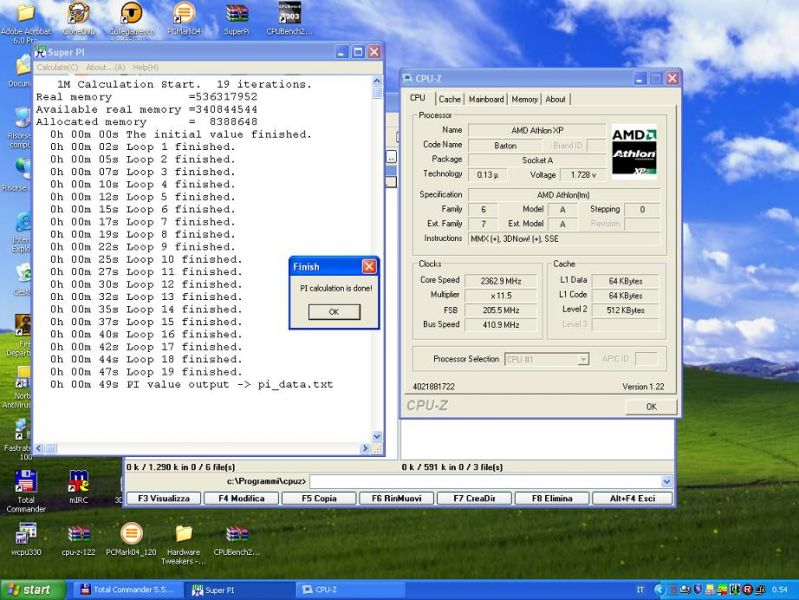Click the Super PI title bar icon

[40, 52]
